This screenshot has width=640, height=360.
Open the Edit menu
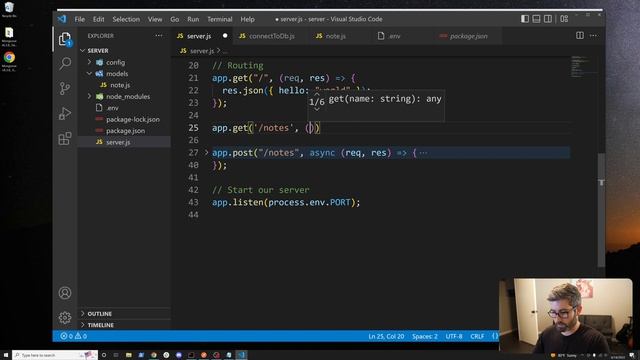coord(98,19)
